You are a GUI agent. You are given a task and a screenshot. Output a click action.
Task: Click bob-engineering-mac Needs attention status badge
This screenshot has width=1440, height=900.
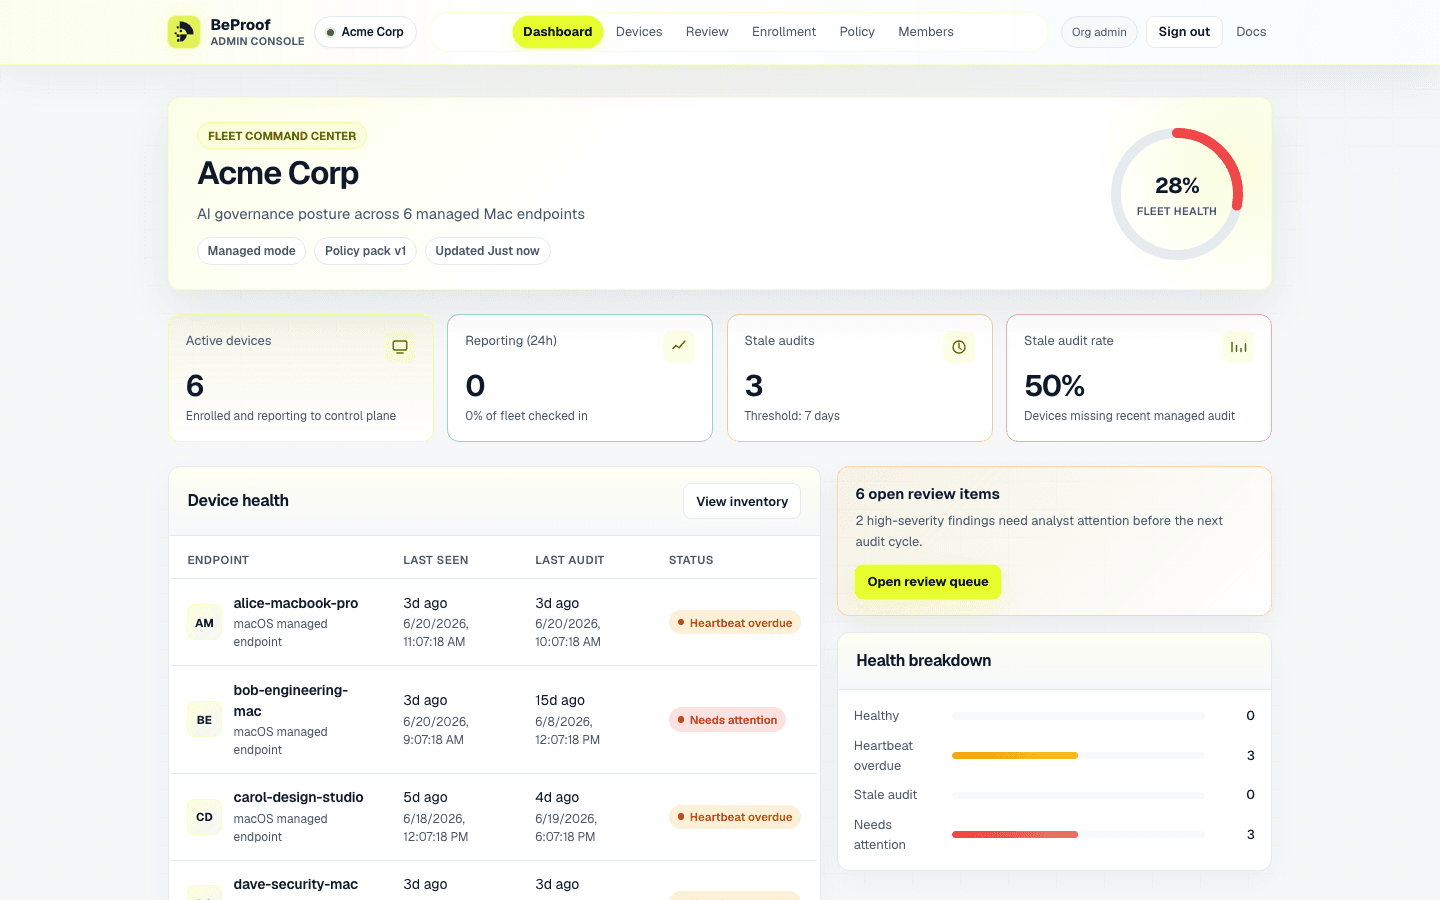[727, 720]
